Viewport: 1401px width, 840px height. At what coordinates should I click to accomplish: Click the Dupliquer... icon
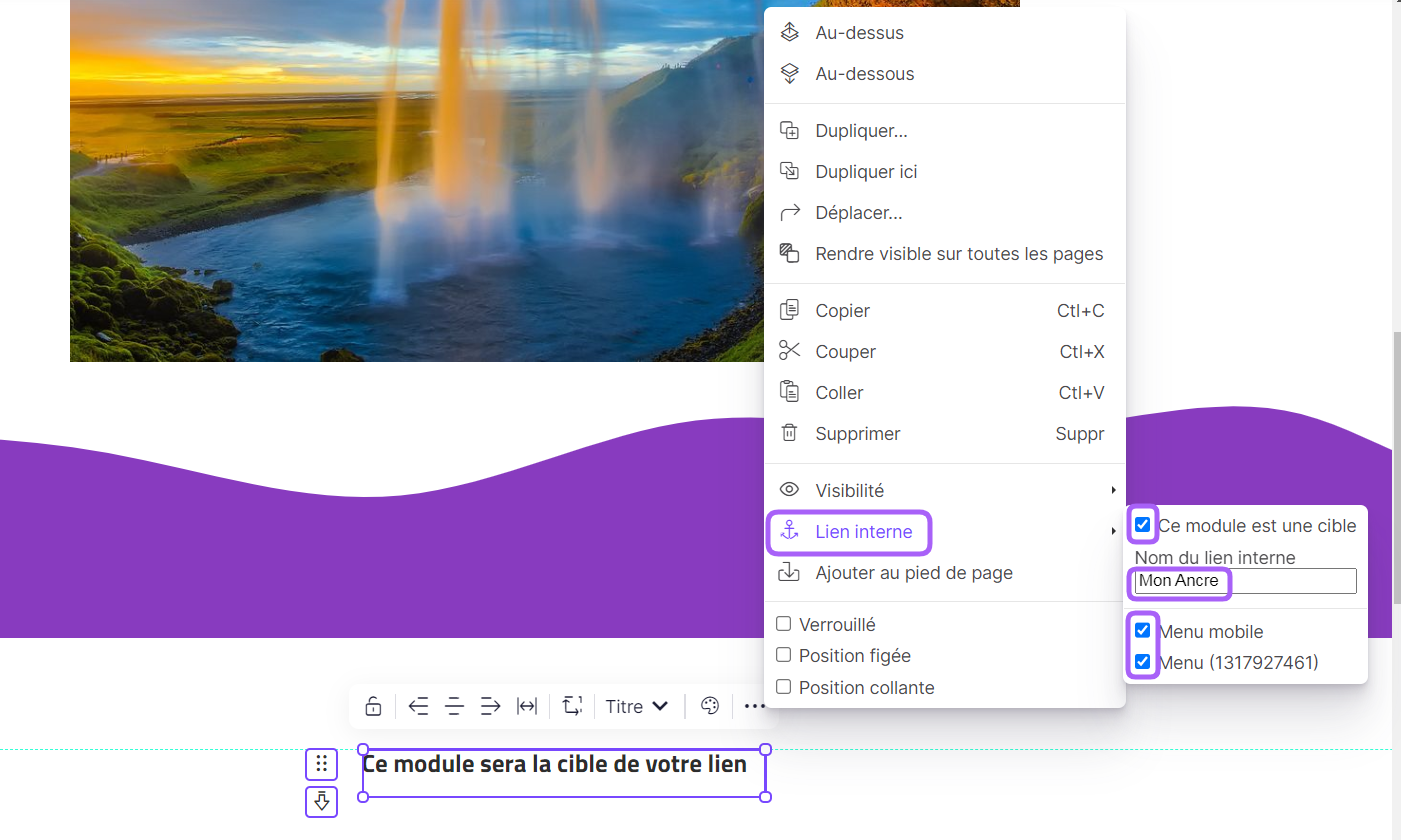[x=789, y=130]
